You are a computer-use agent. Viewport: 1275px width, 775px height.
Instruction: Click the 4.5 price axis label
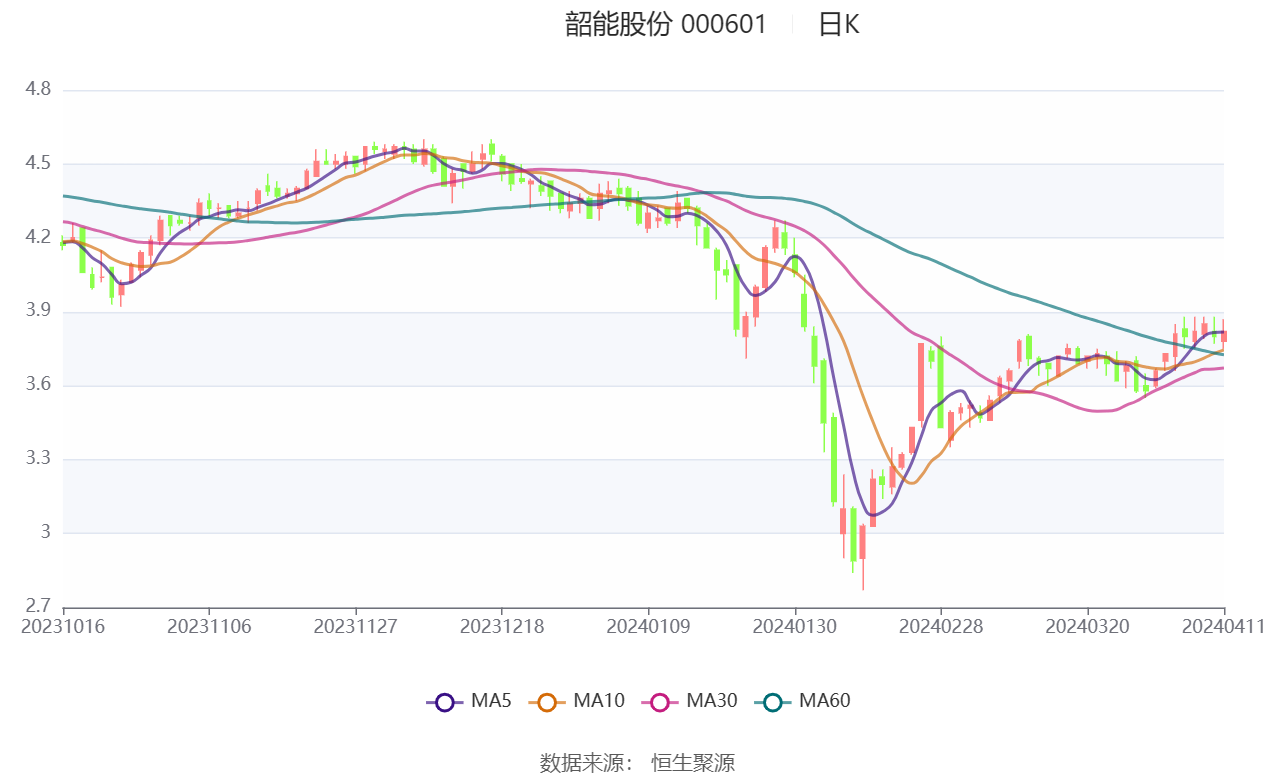click(38, 164)
